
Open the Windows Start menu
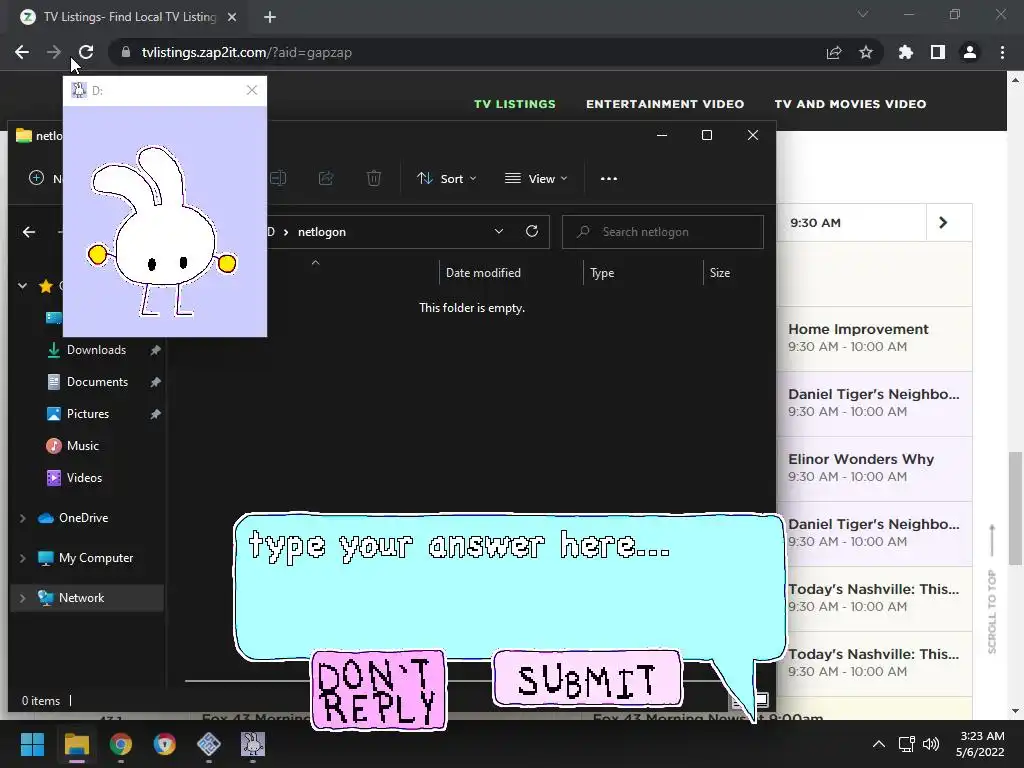[x=32, y=744]
